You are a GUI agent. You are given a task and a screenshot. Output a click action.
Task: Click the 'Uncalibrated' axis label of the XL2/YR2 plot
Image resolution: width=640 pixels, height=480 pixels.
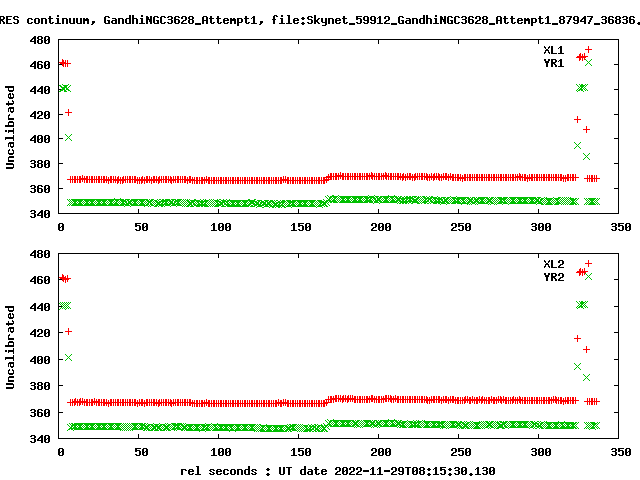(x=10, y=347)
